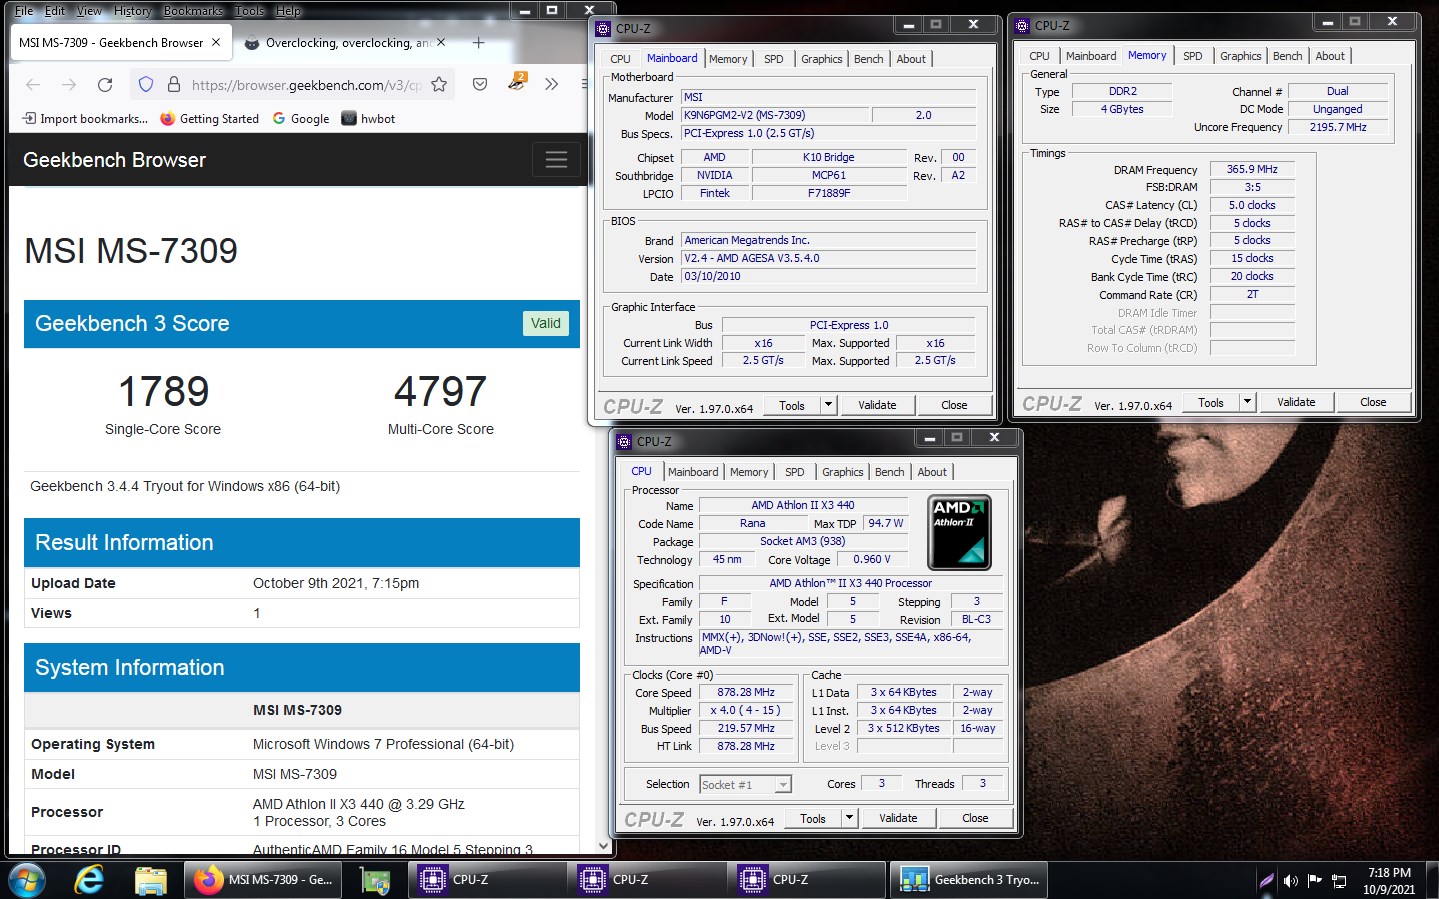Switch to Memory tab in bottom CPU-Z window
Screen dimensions: 1439x899
click(x=749, y=472)
